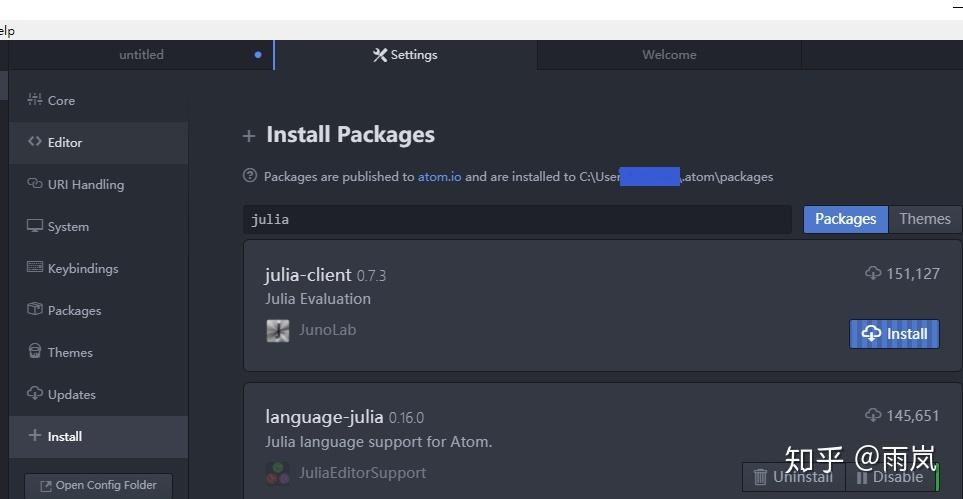The image size is (963, 499).
Task: Switch search to Themes
Action: click(924, 219)
